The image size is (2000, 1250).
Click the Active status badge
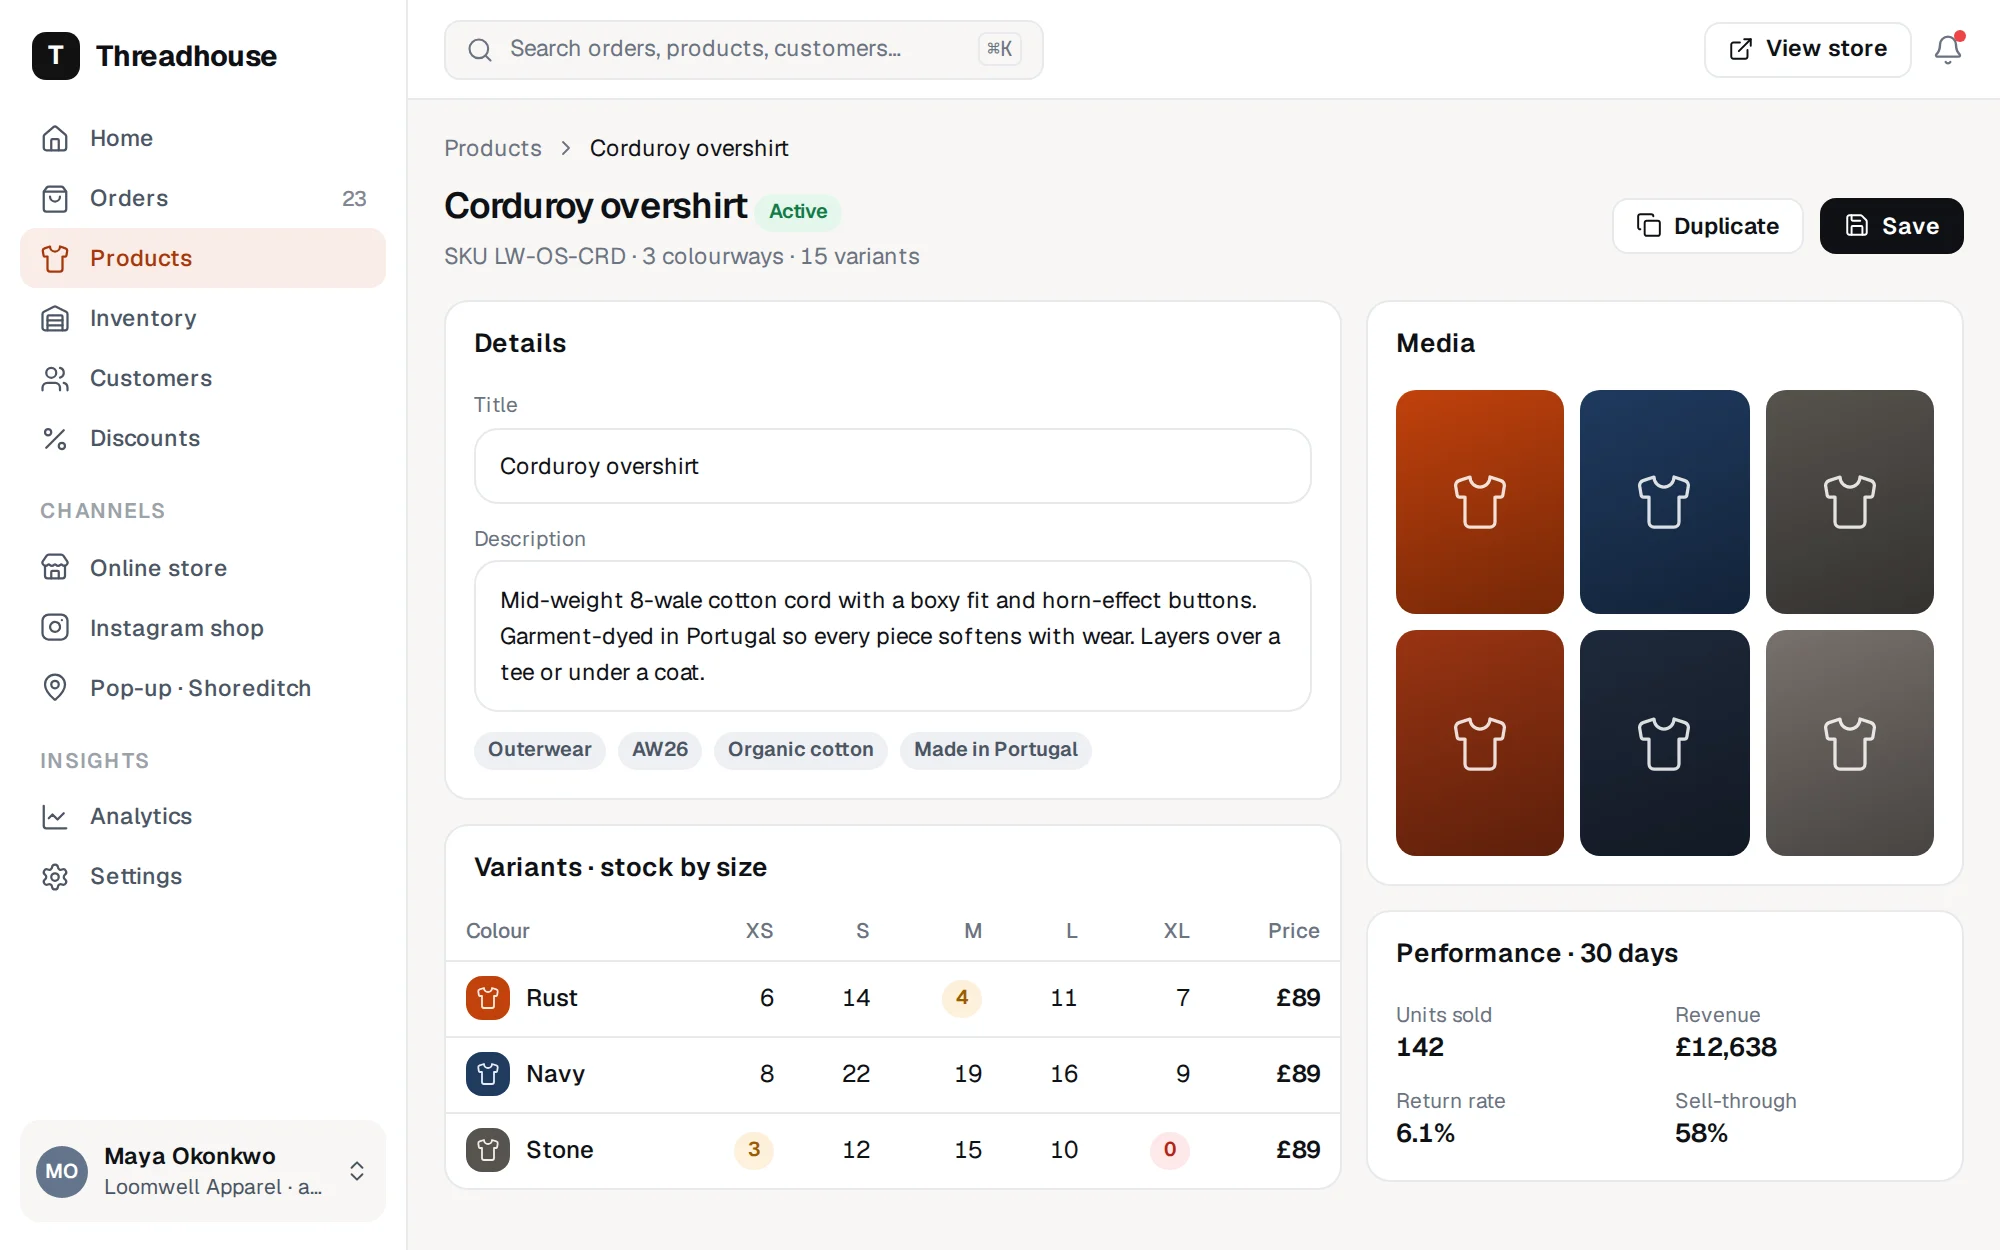tap(798, 212)
